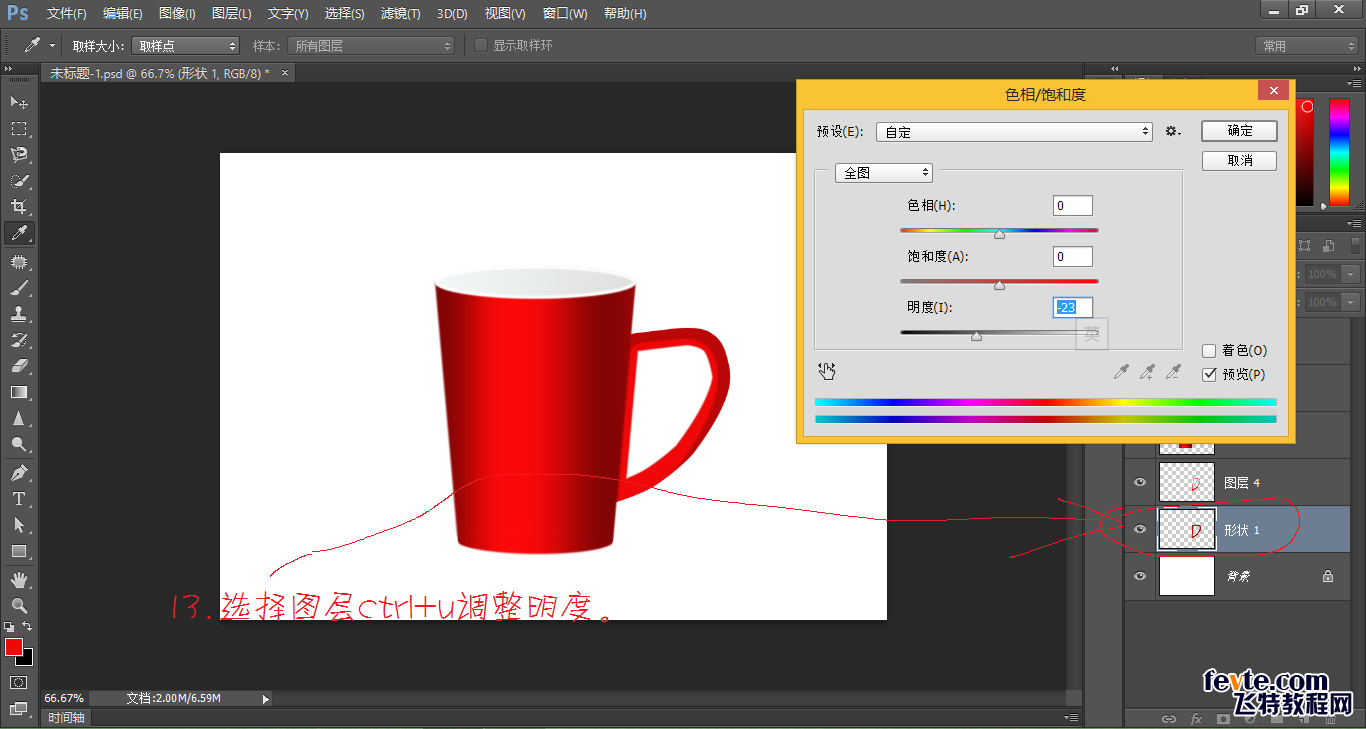Image resolution: width=1366 pixels, height=729 pixels.
Task: Click the 时间轴 panel tab
Action: [x=67, y=717]
